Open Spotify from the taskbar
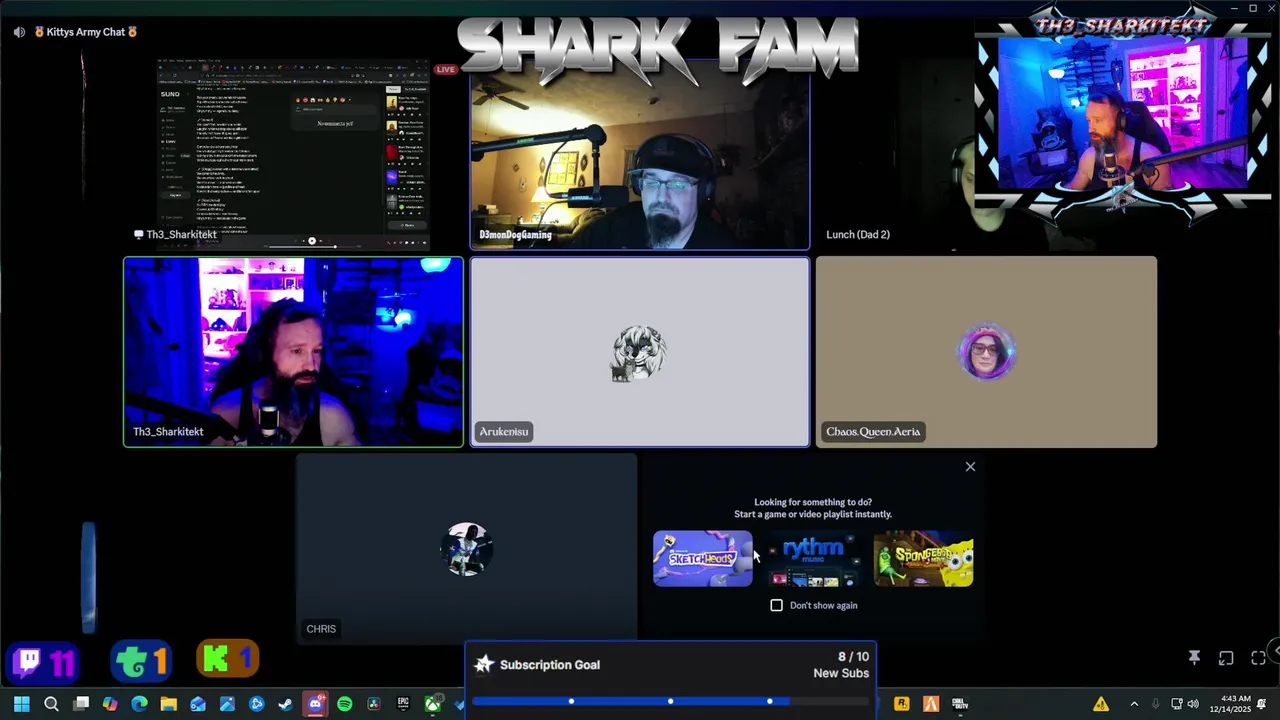The height and width of the screenshot is (720, 1280). point(344,704)
